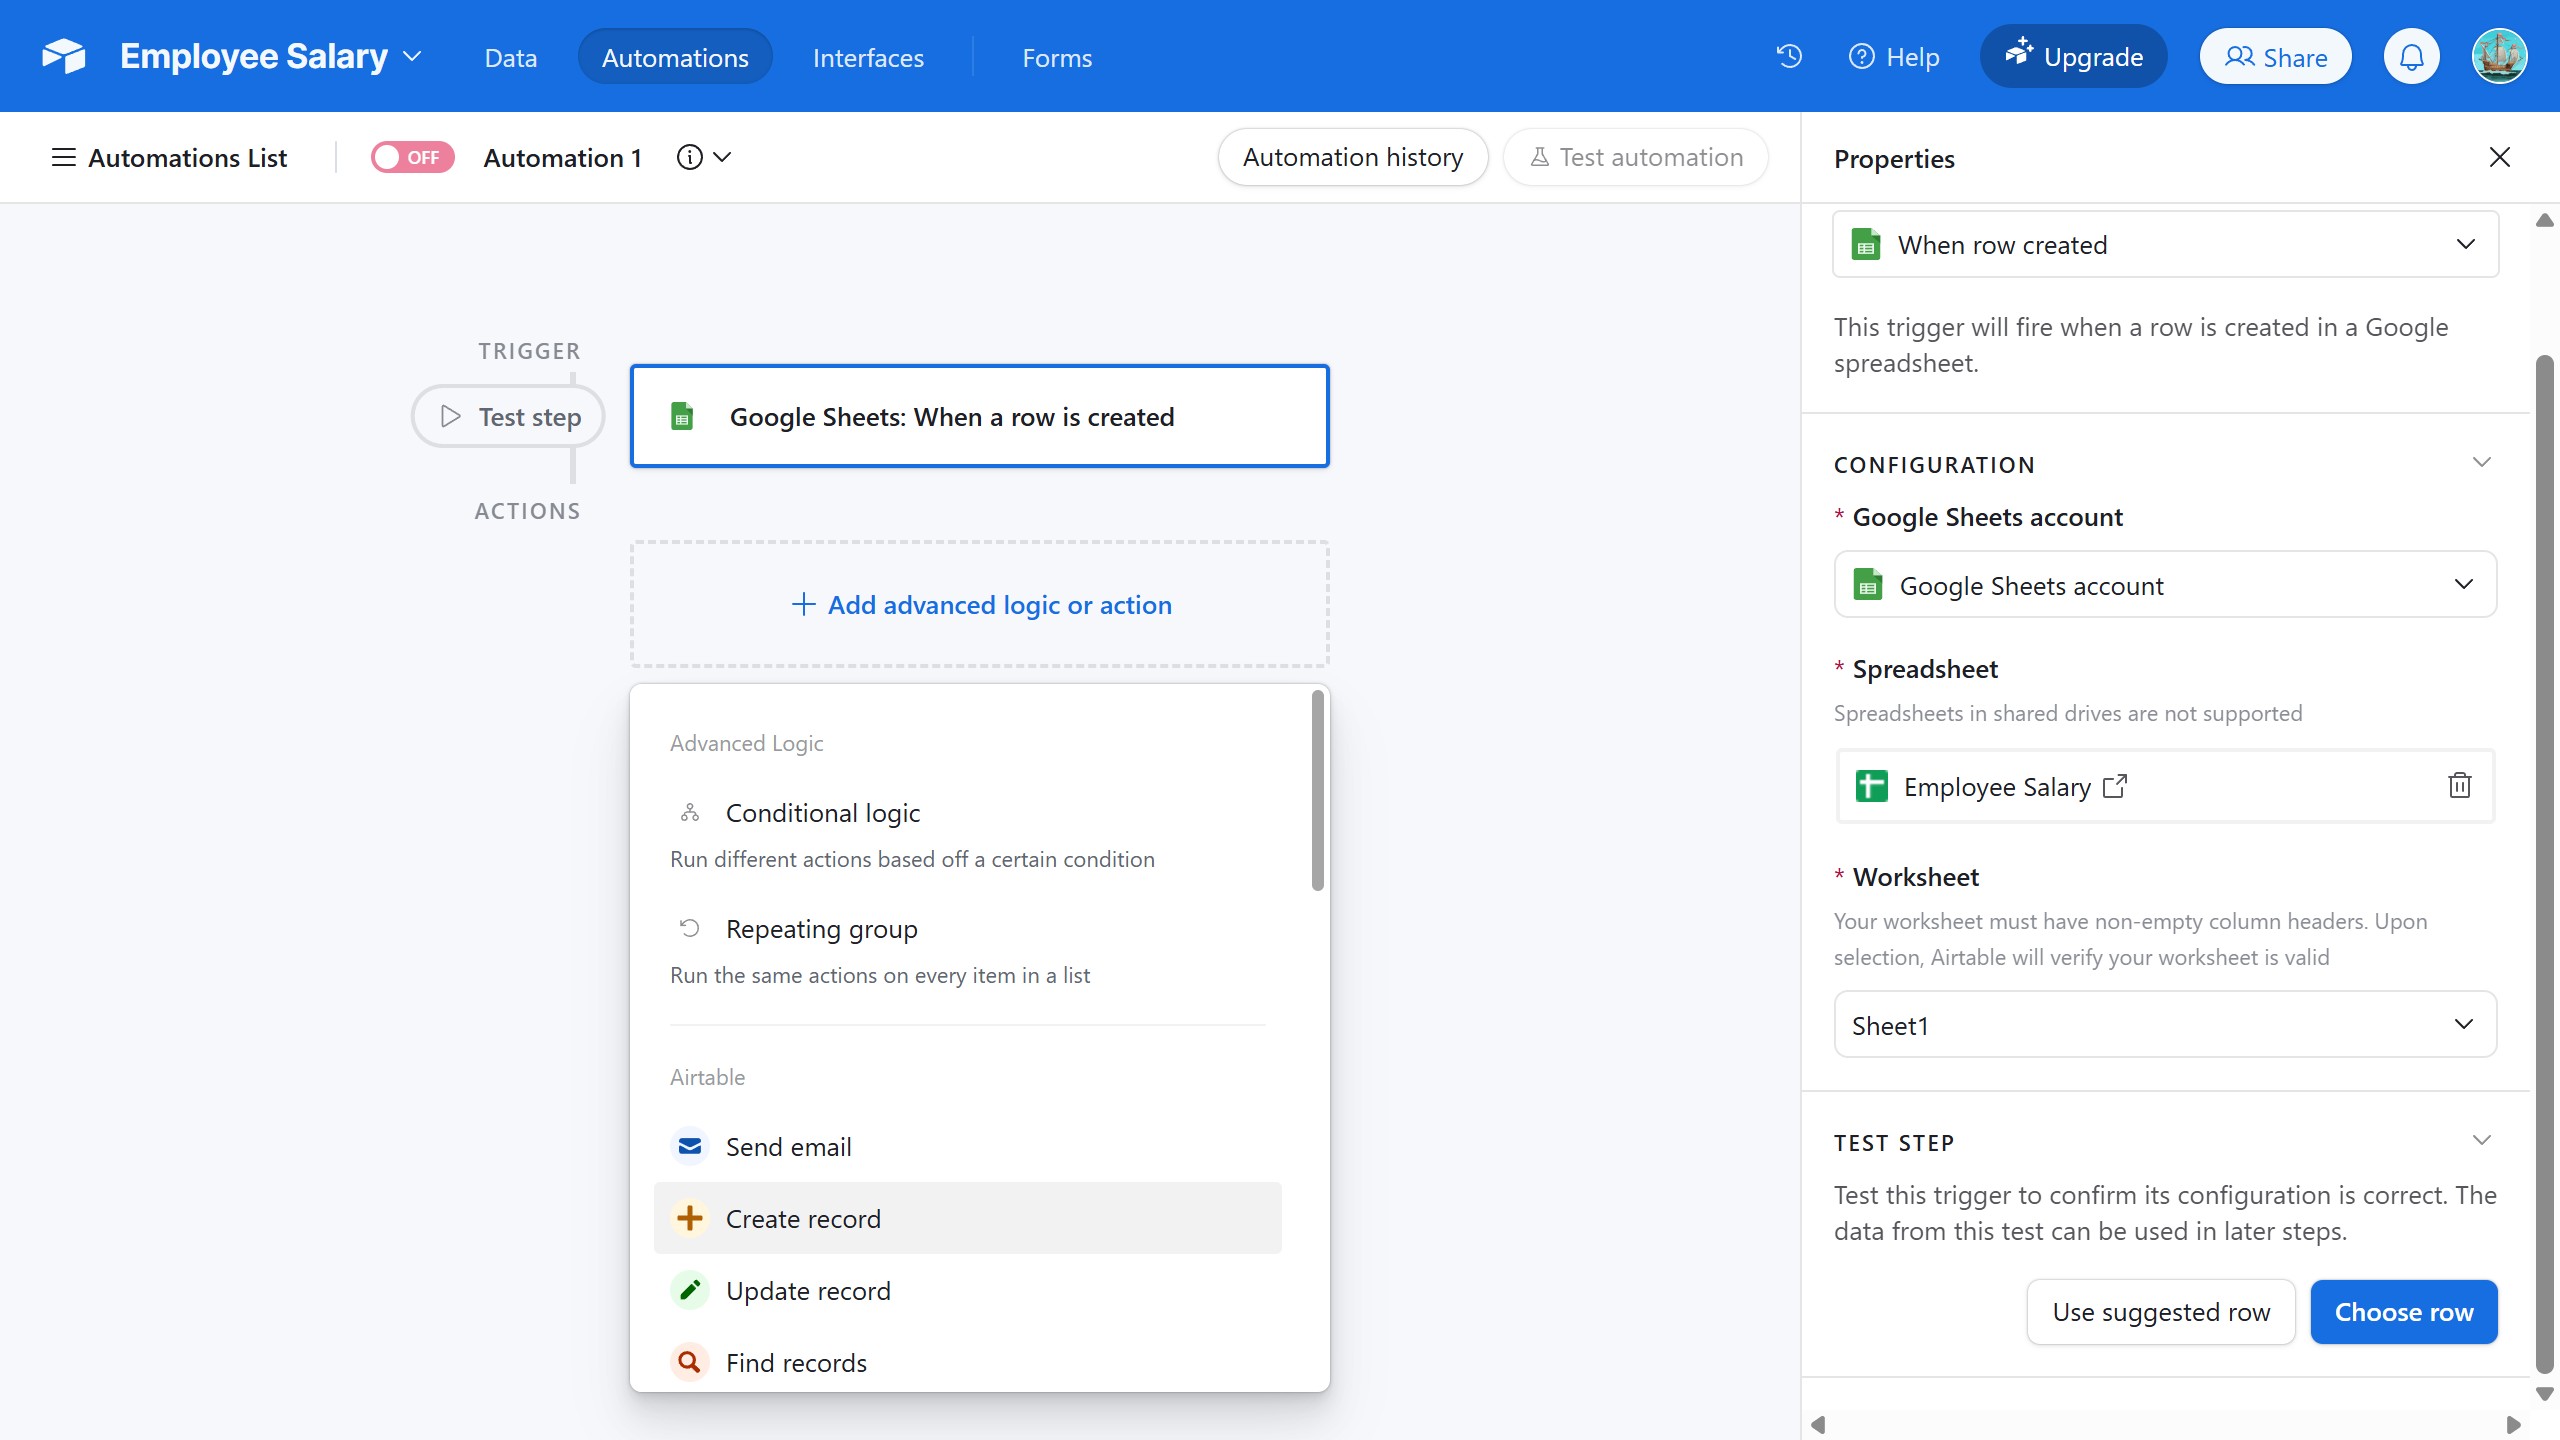
Task: Collapse the CONFIGURATION section
Action: pos(2481,463)
